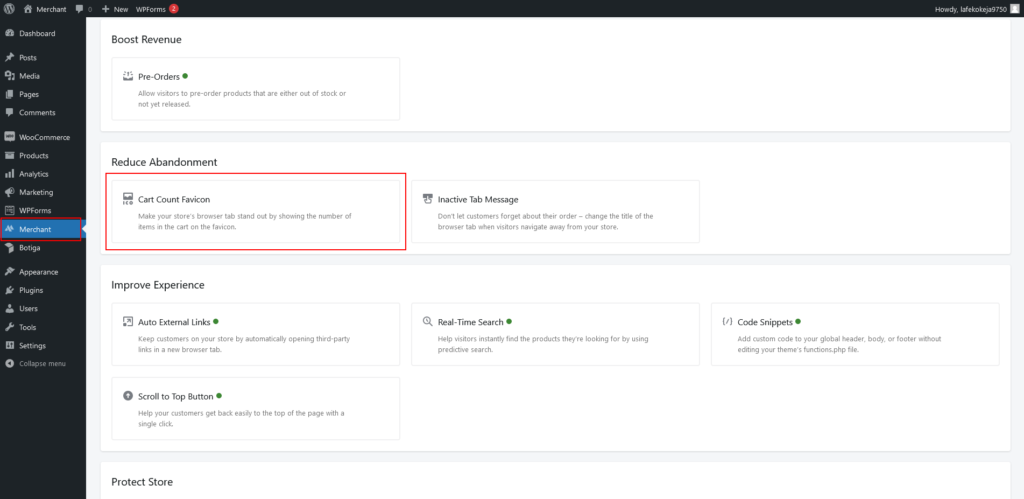Click the Users person icon
The image size is (1024, 499).
[9, 308]
